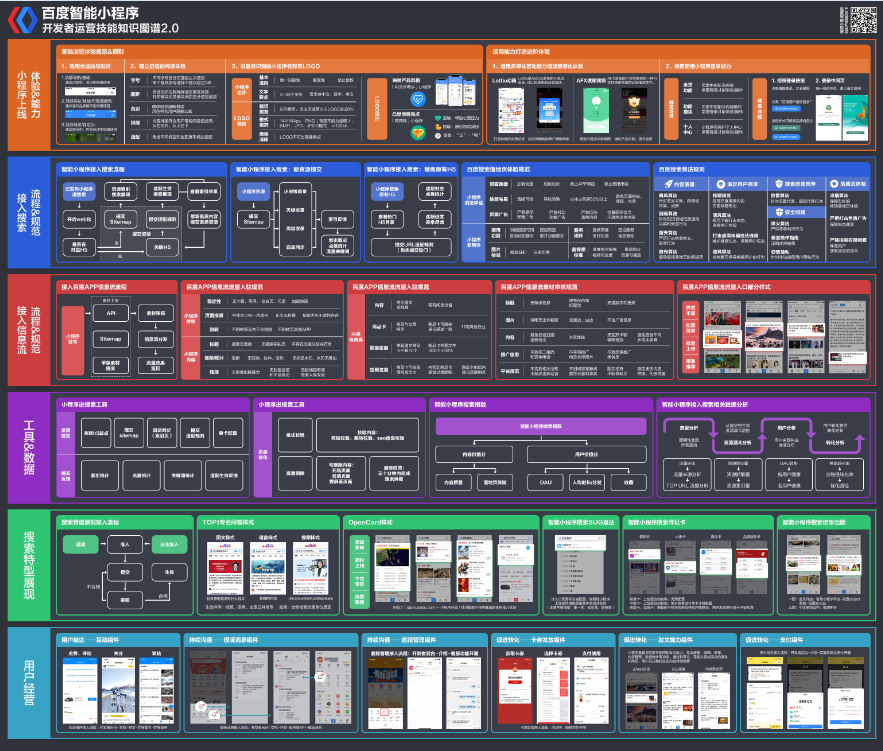Click the wide purple 智能小程序搜索指数 bar

pyautogui.click(x=541, y=426)
